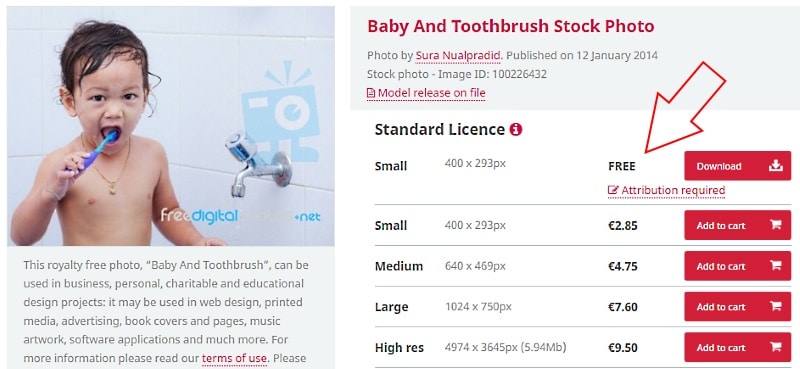
Task: Click cart icon in the €4.75 Medium row
Action: pyautogui.click(x=776, y=266)
